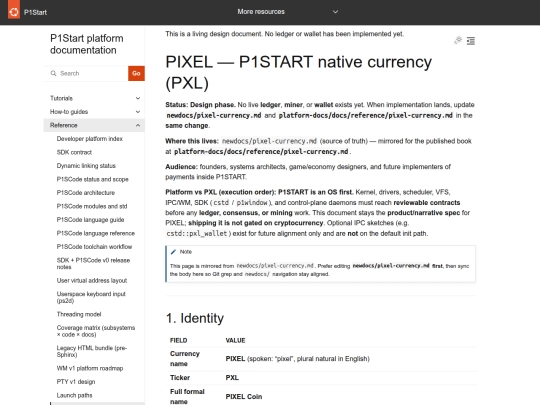Click the orange Go button

pyautogui.click(x=136, y=73)
